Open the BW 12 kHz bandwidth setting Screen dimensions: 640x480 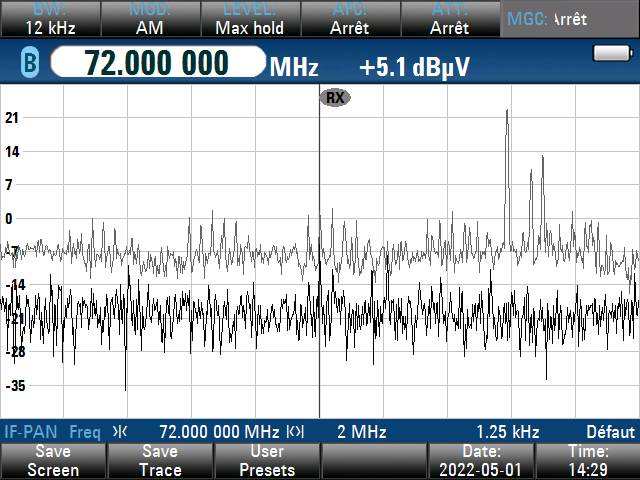[48, 19]
